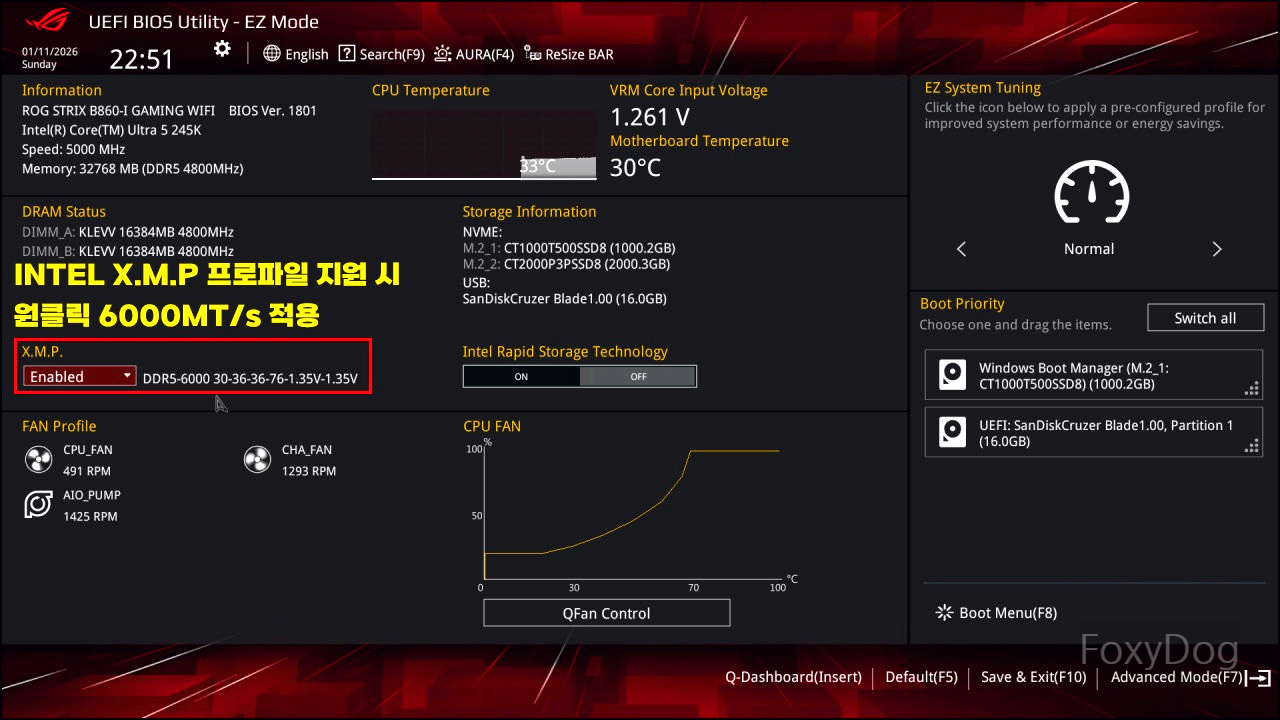Click the date 01/11/2026 Sunday
This screenshot has height=720, width=1280.
click(x=49, y=56)
